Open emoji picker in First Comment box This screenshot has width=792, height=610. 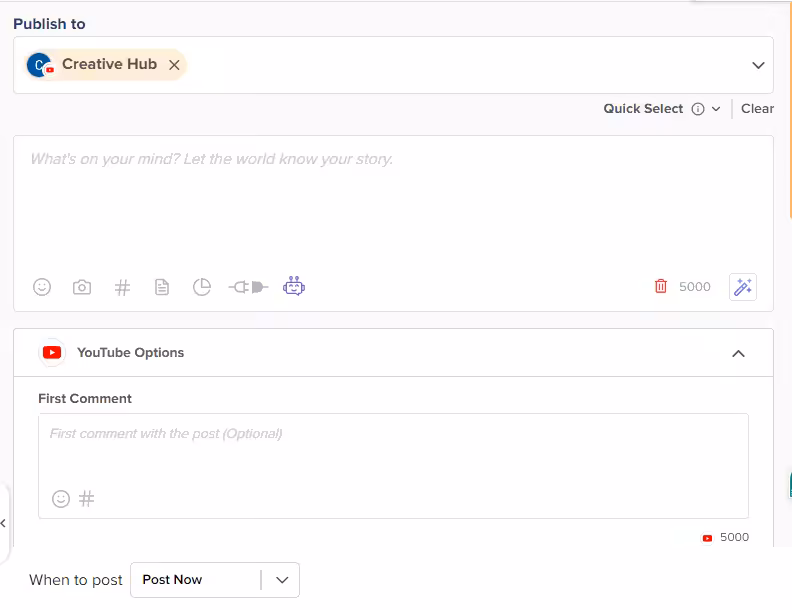click(61, 499)
